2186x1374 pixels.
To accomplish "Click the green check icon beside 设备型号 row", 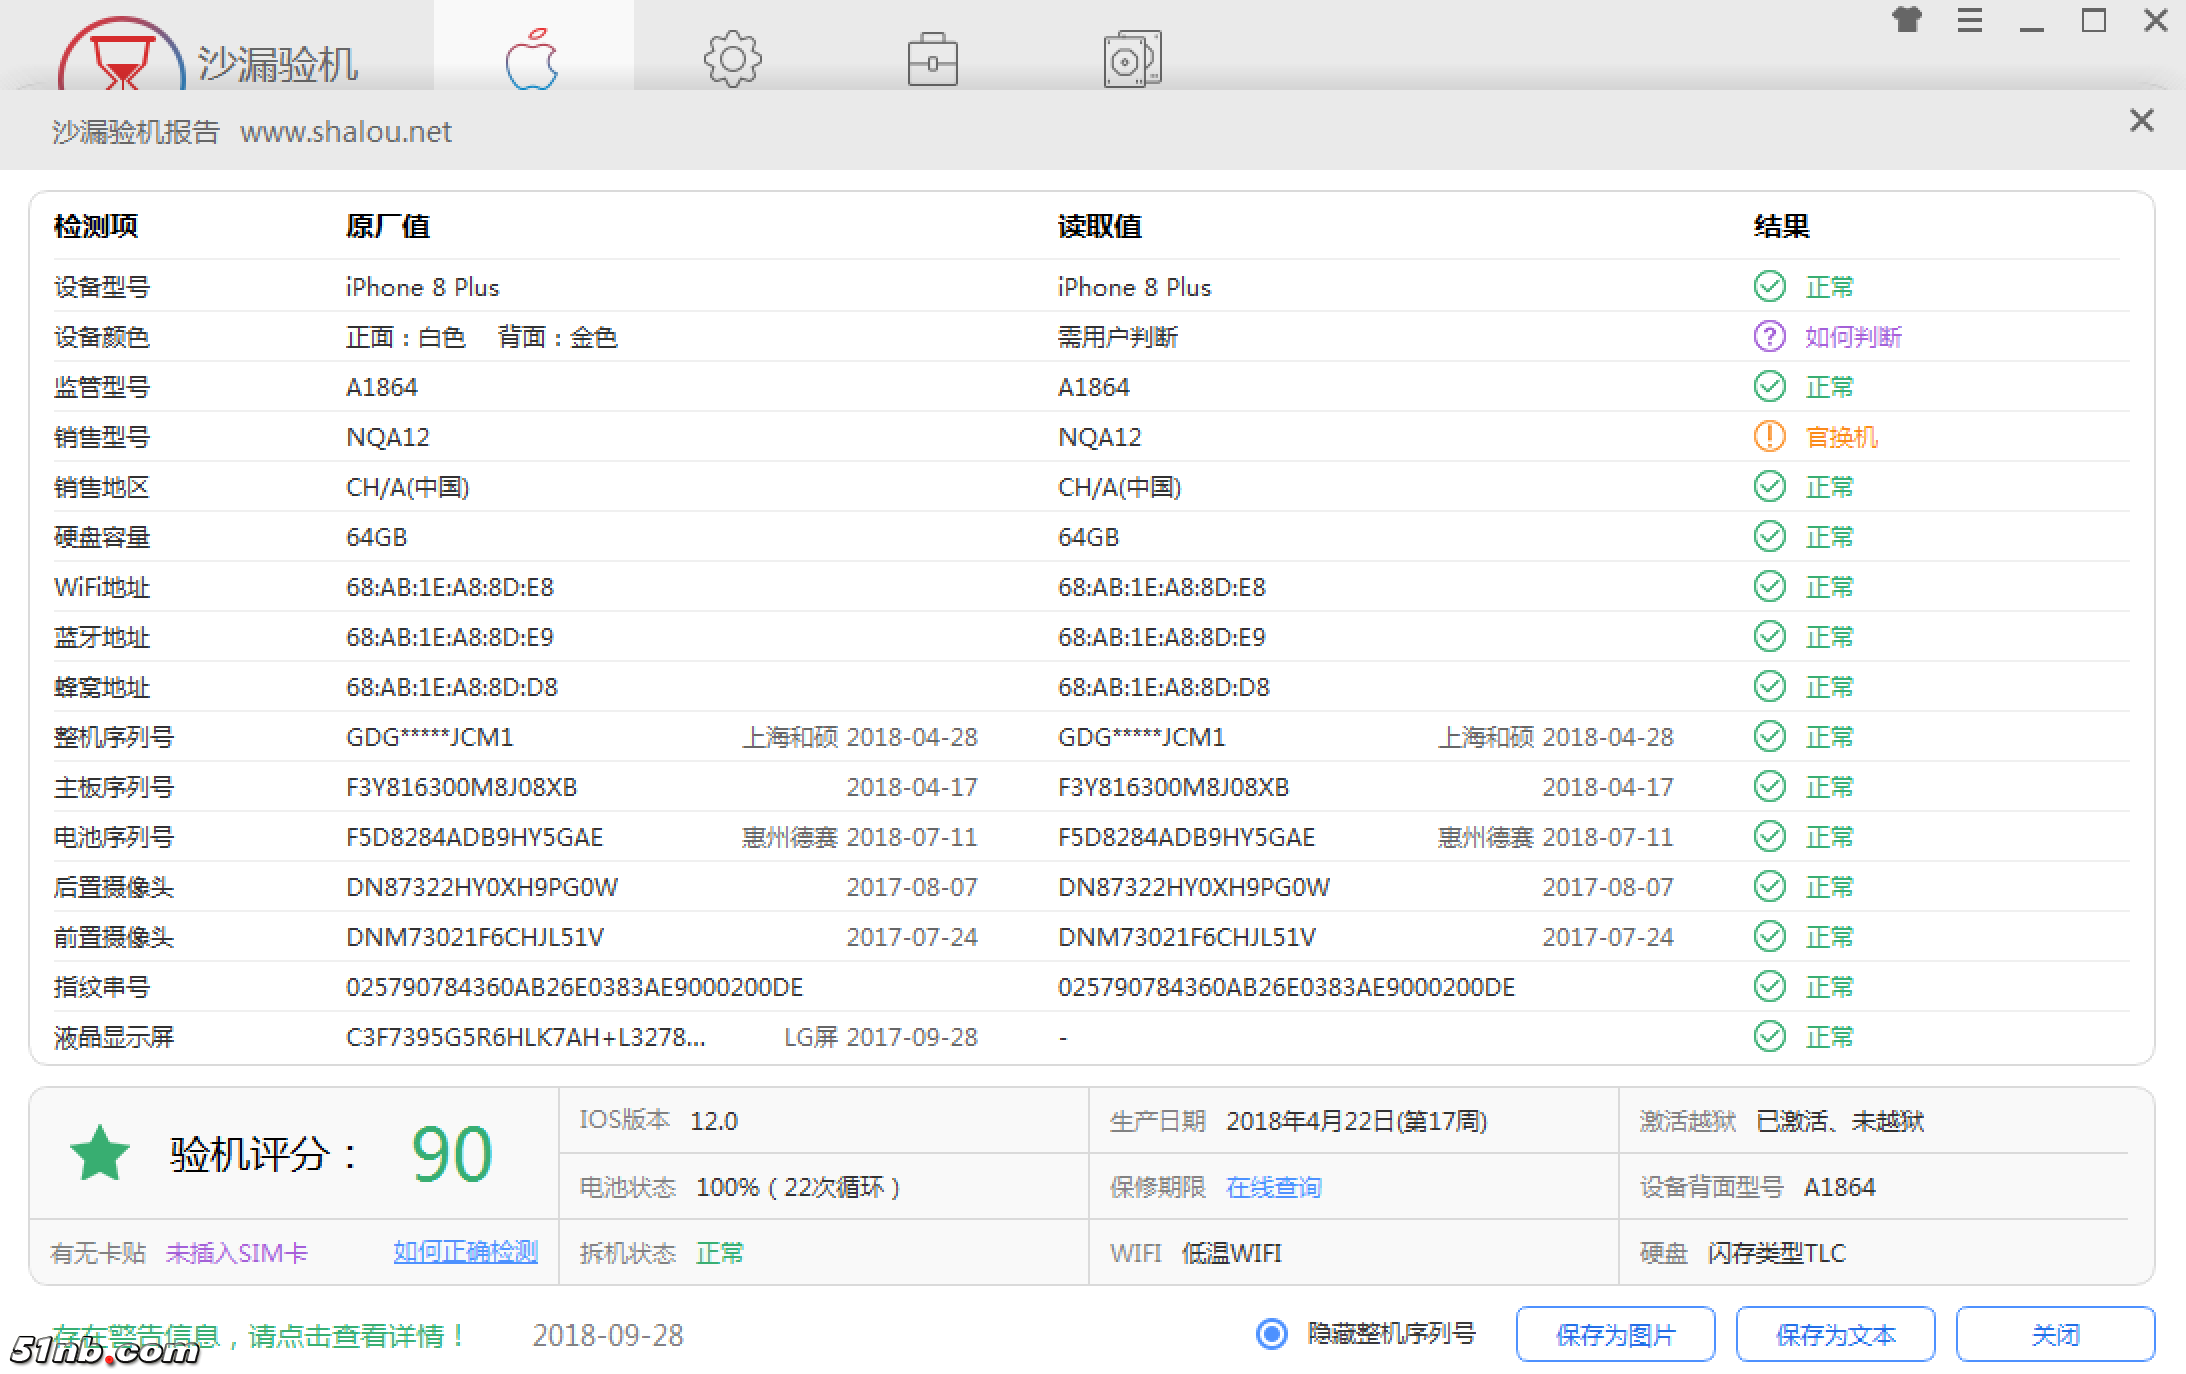I will pos(1768,287).
